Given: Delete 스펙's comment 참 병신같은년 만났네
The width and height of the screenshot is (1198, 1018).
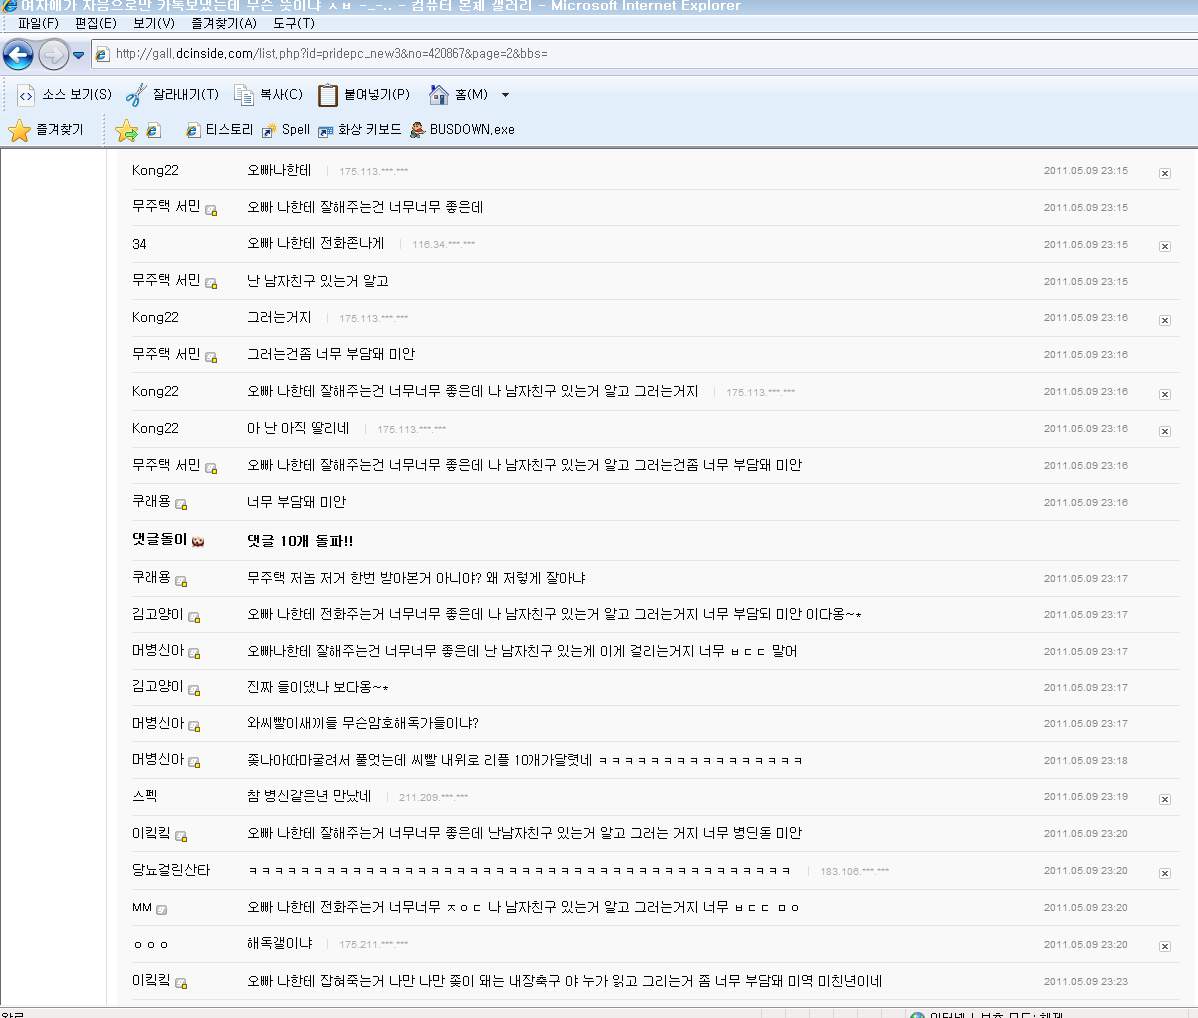Looking at the screenshot, I should [x=1164, y=799].
